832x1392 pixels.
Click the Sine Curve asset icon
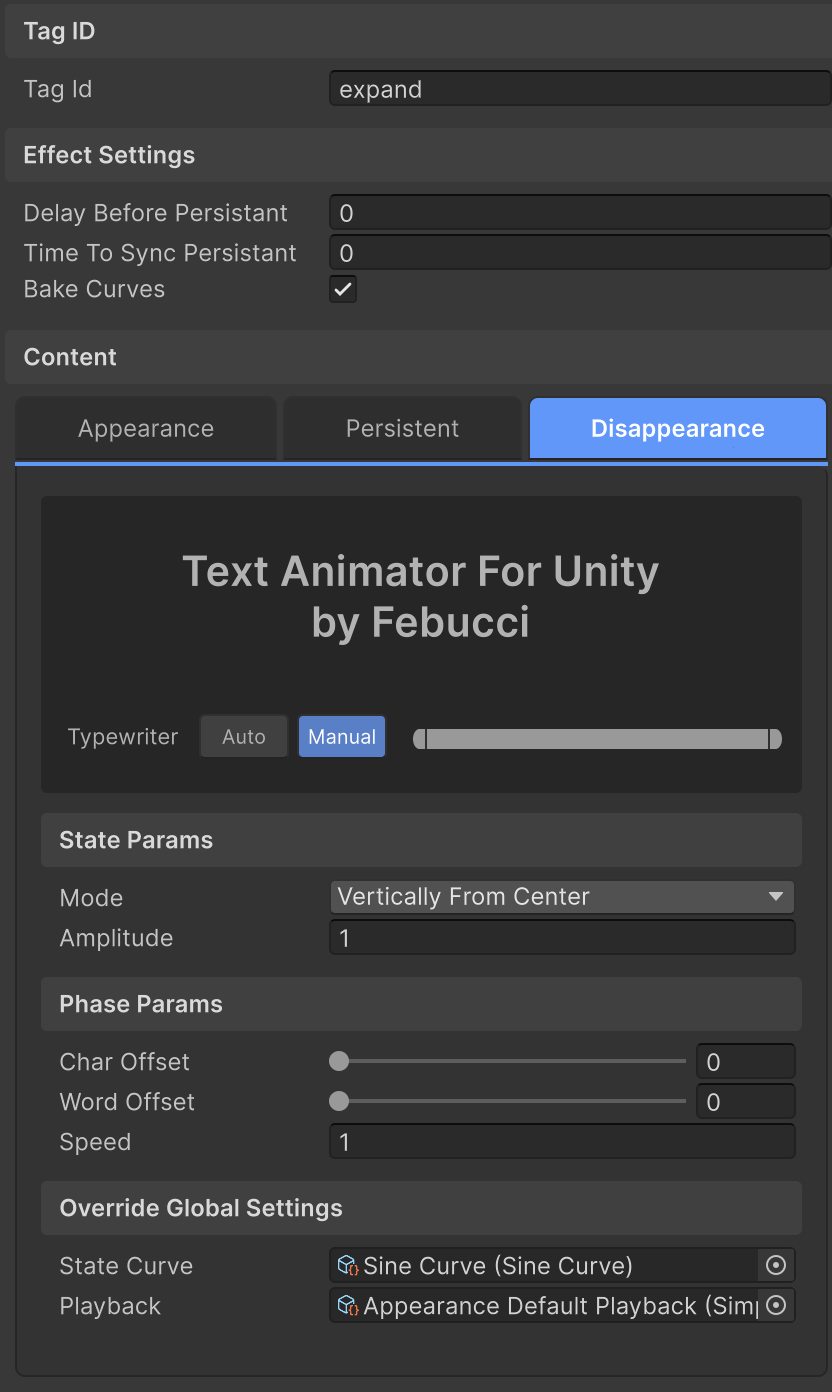348,1266
